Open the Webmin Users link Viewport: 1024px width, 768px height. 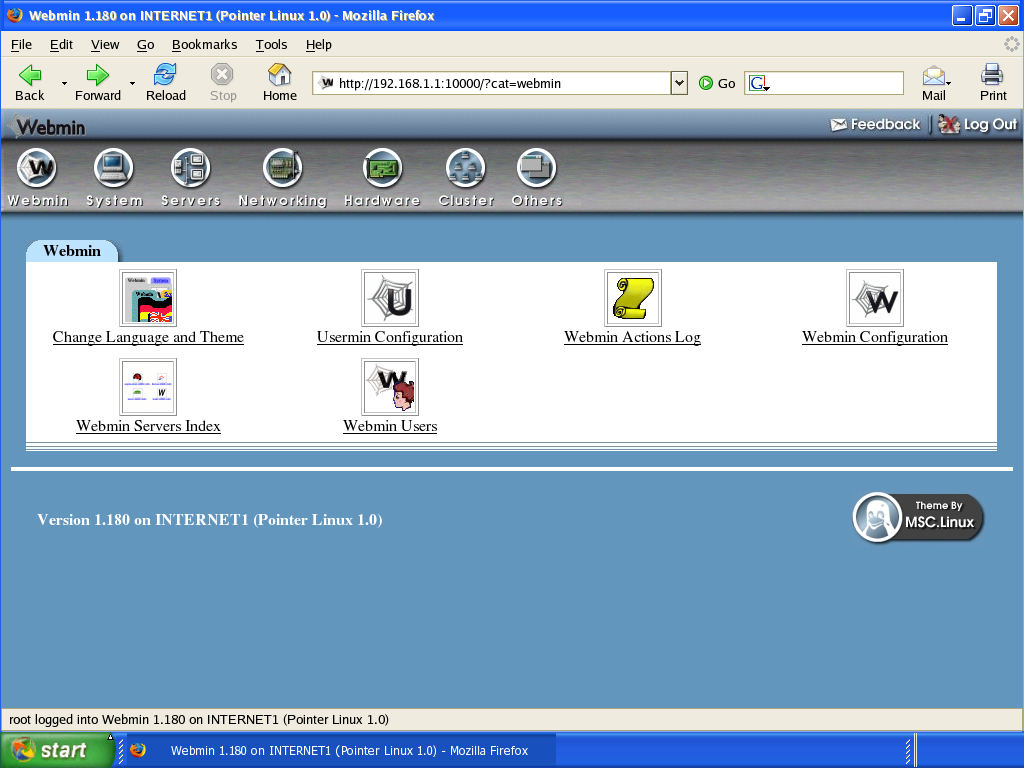(x=390, y=426)
